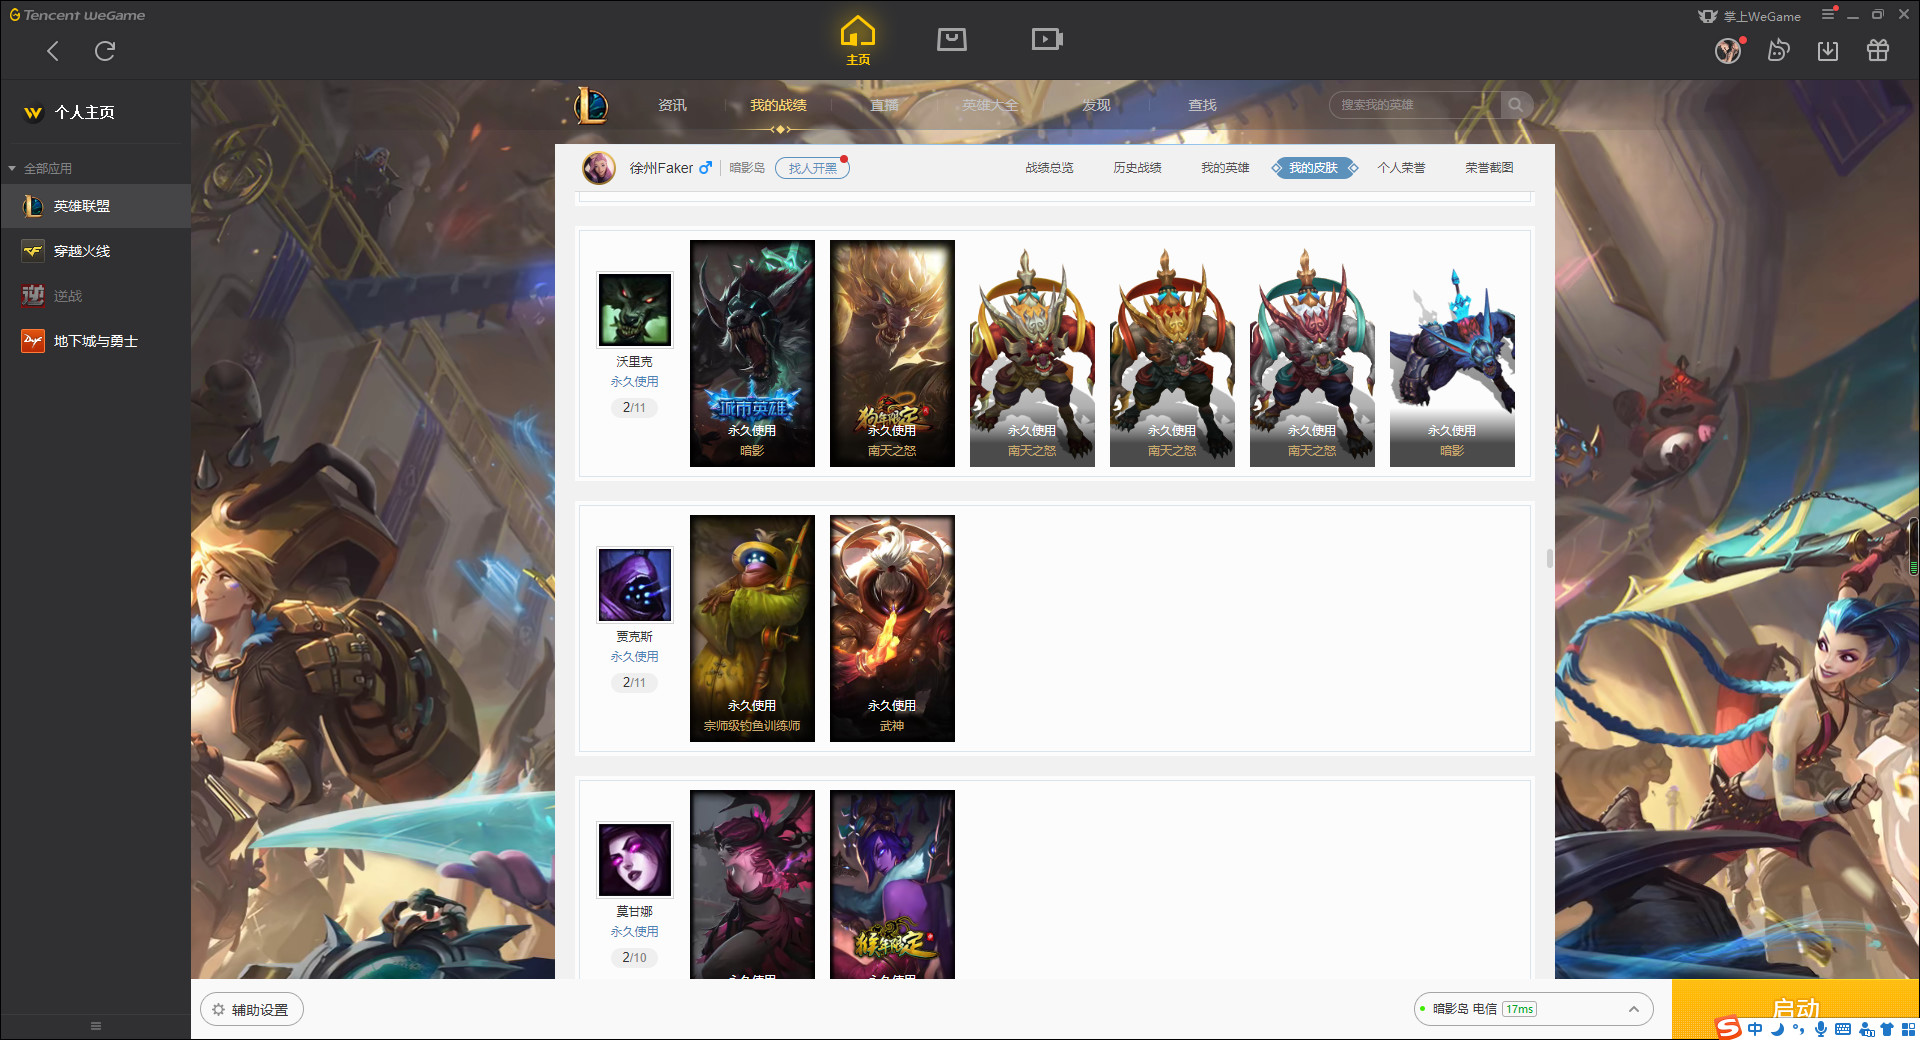Click the male gender icon beside 徐州Faker

[705, 168]
